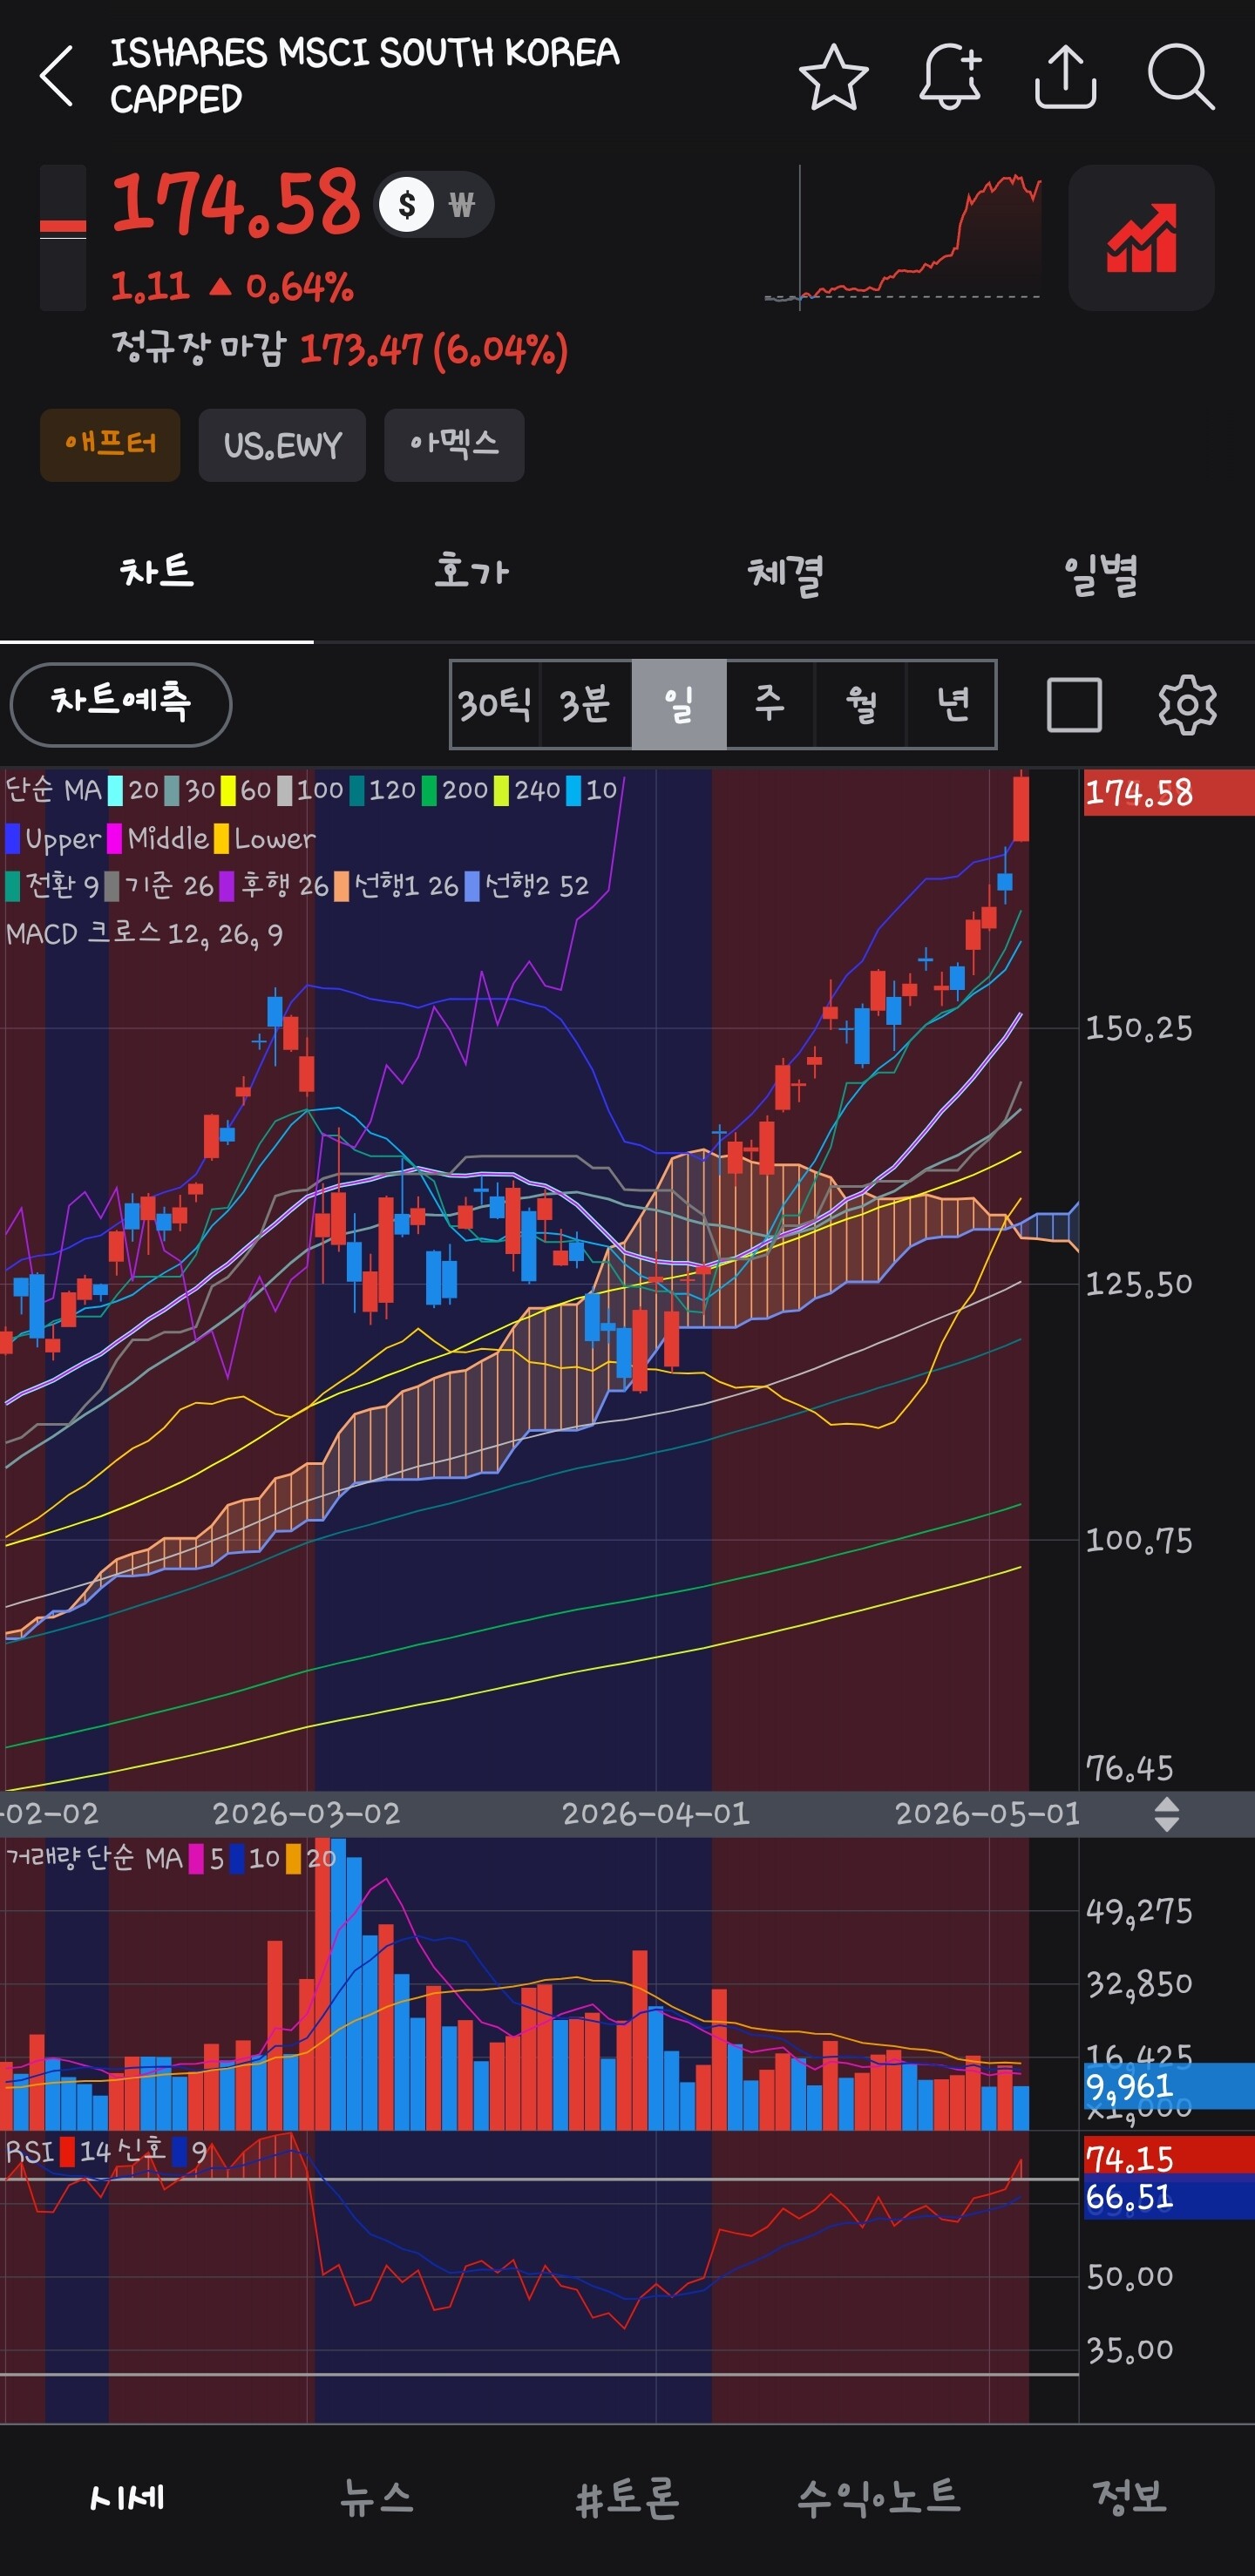
Task: Tap the 아멕스 exchange tag
Action: tap(454, 445)
